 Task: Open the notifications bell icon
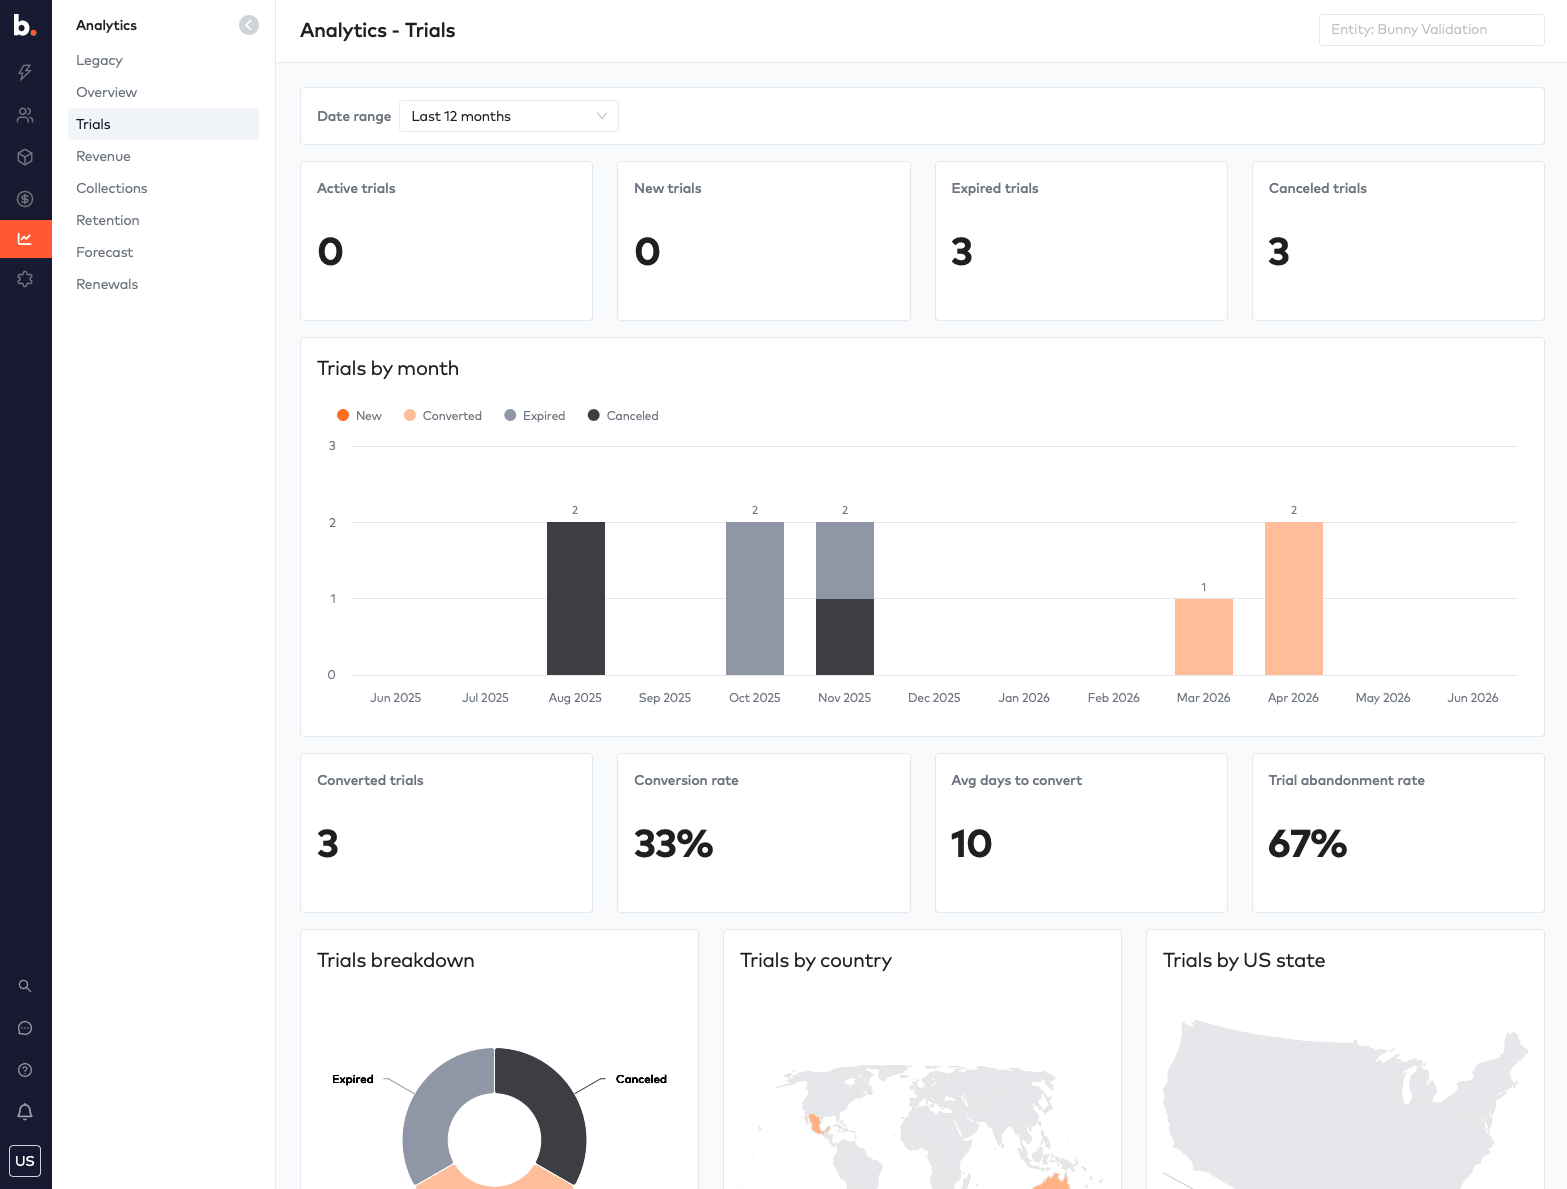tap(25, 1112)
